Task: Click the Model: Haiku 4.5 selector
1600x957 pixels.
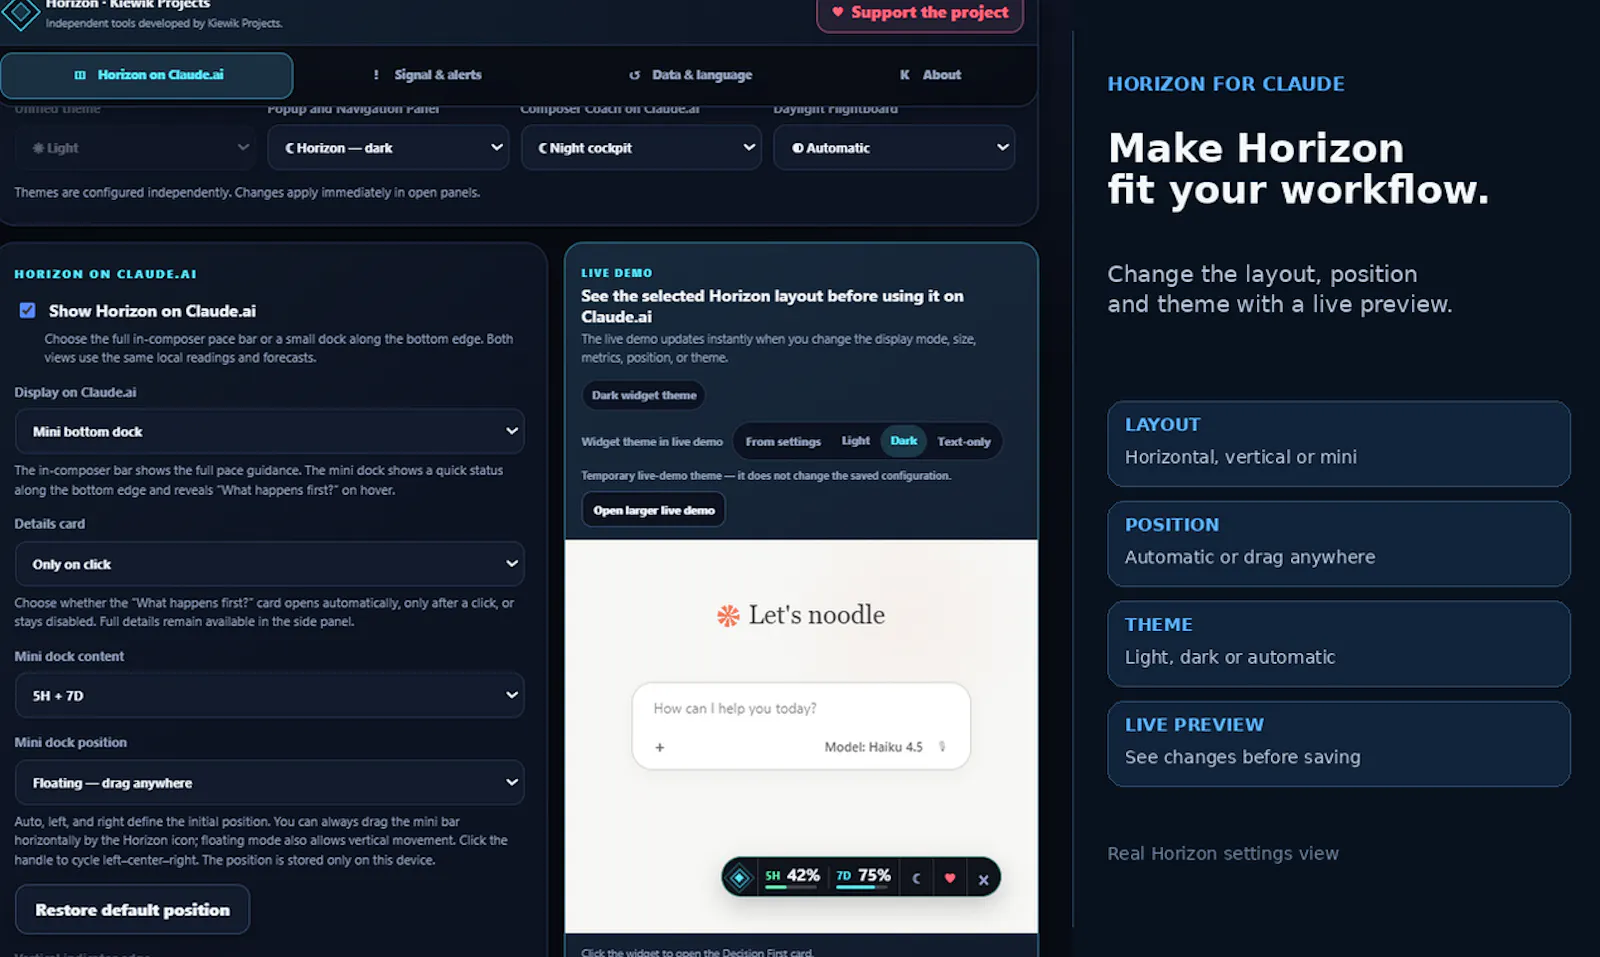Action: (x=873, y=747)
